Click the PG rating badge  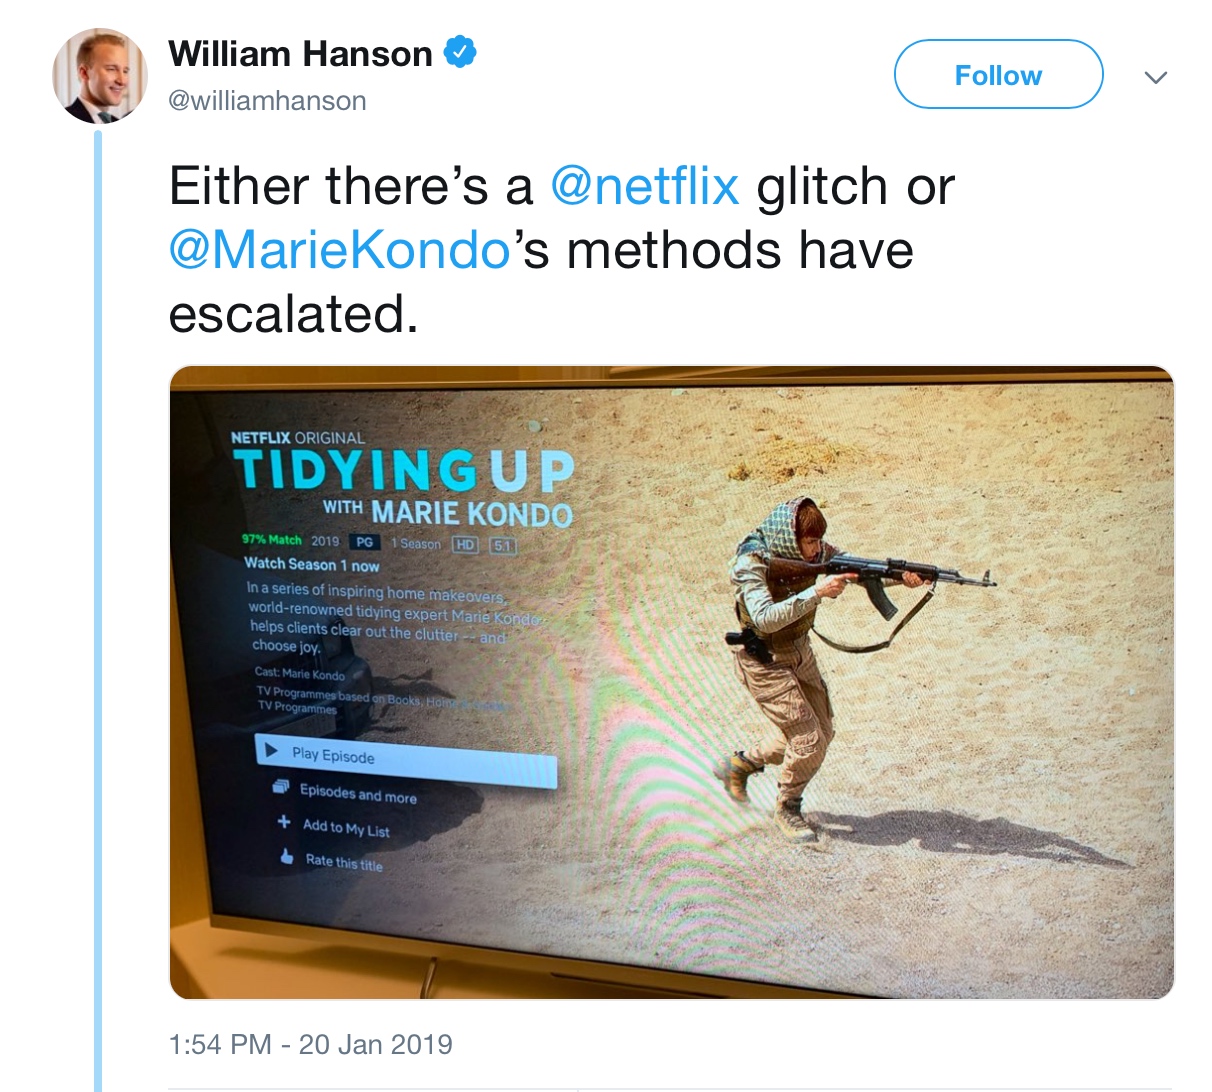click(365, 542)
